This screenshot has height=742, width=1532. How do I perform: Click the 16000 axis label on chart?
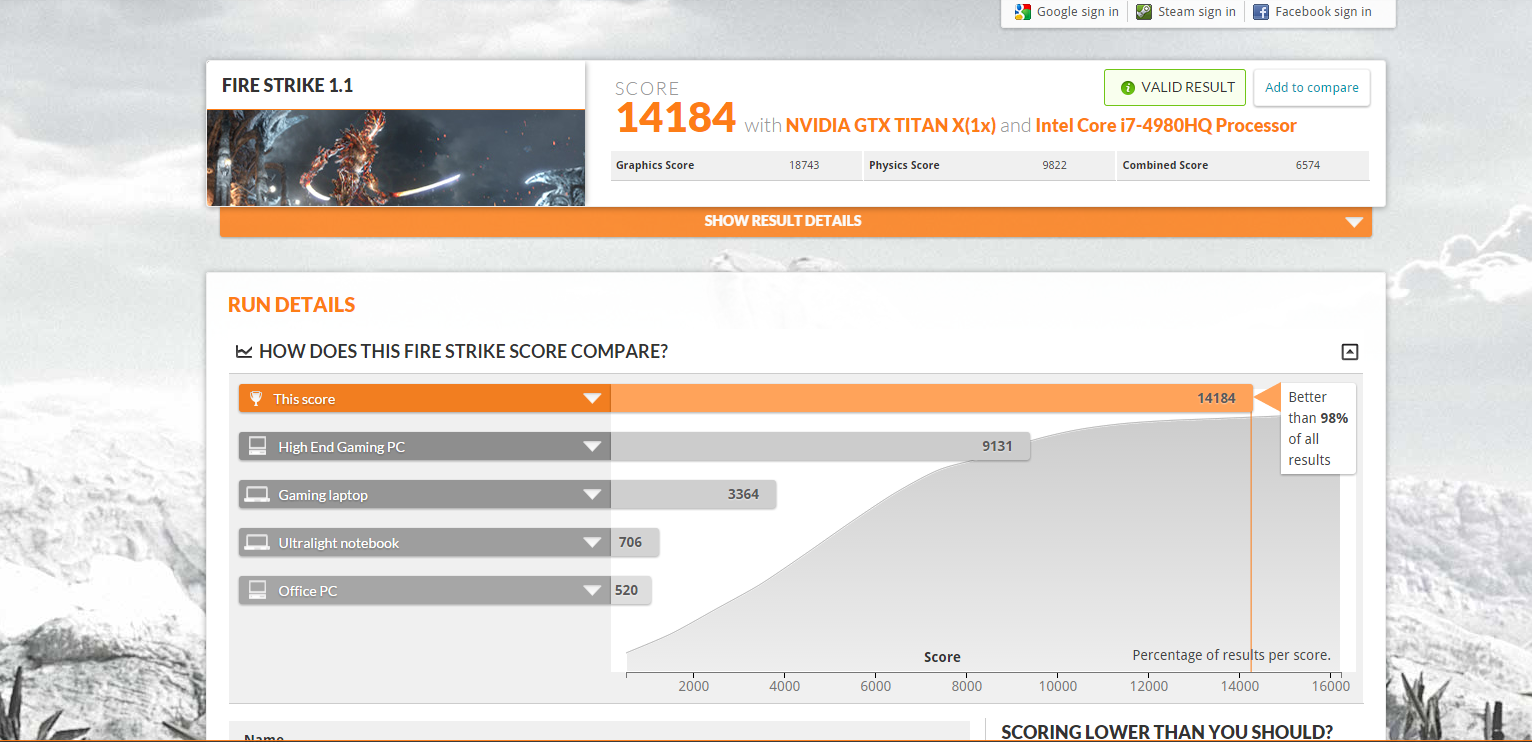pyautogui.click(x=1331, y=686)
